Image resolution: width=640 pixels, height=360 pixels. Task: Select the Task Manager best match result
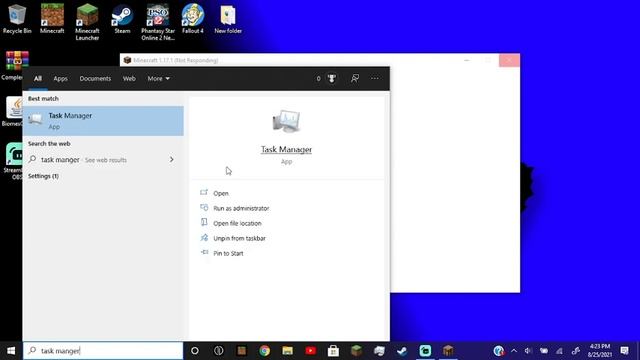[x=103, y=121]
